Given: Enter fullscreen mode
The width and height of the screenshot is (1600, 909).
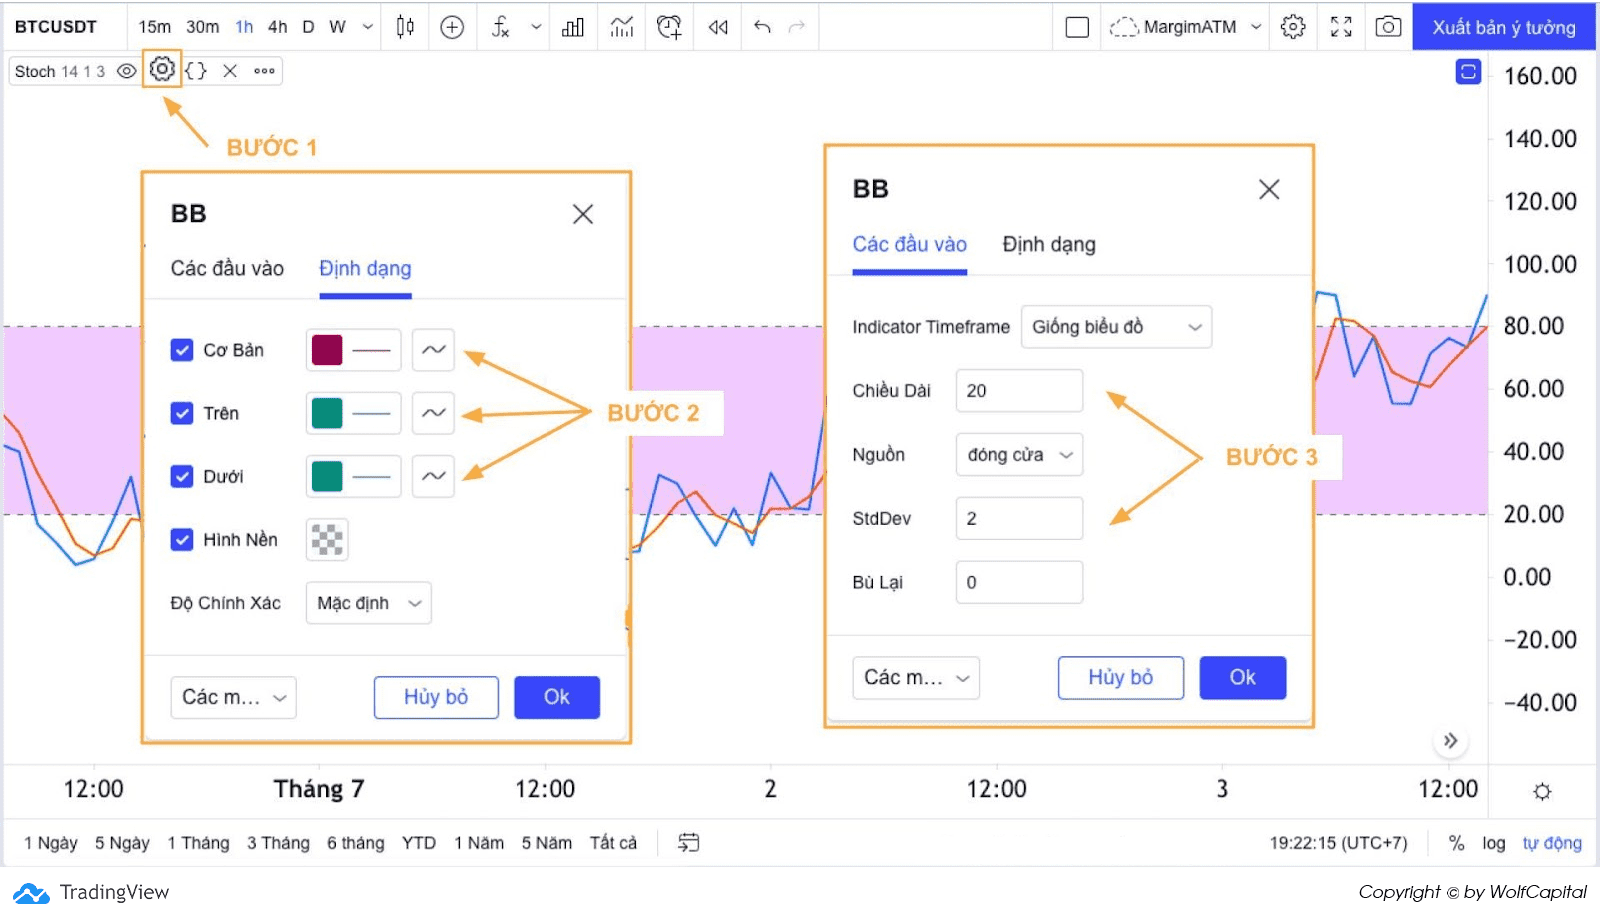Looking at the screenshot, I should point(1341,27).
